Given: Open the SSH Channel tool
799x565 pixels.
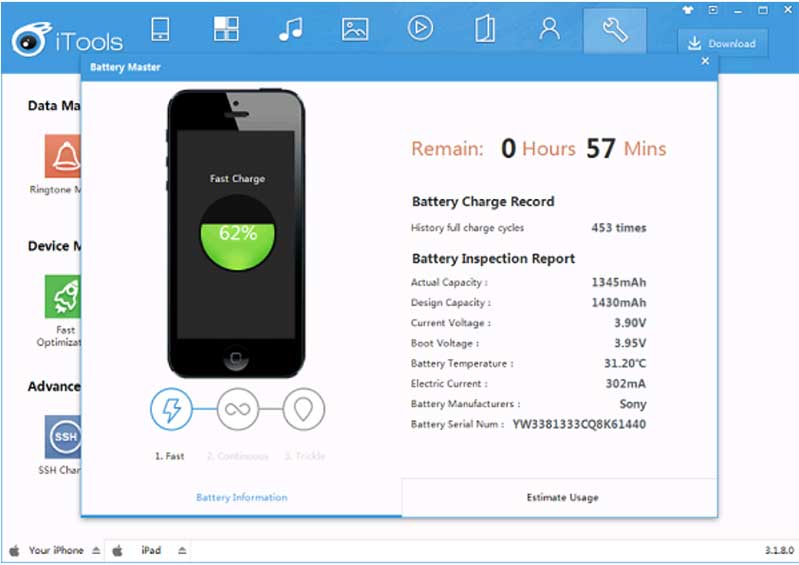Looking at the screenshot, I should point(62,437).
